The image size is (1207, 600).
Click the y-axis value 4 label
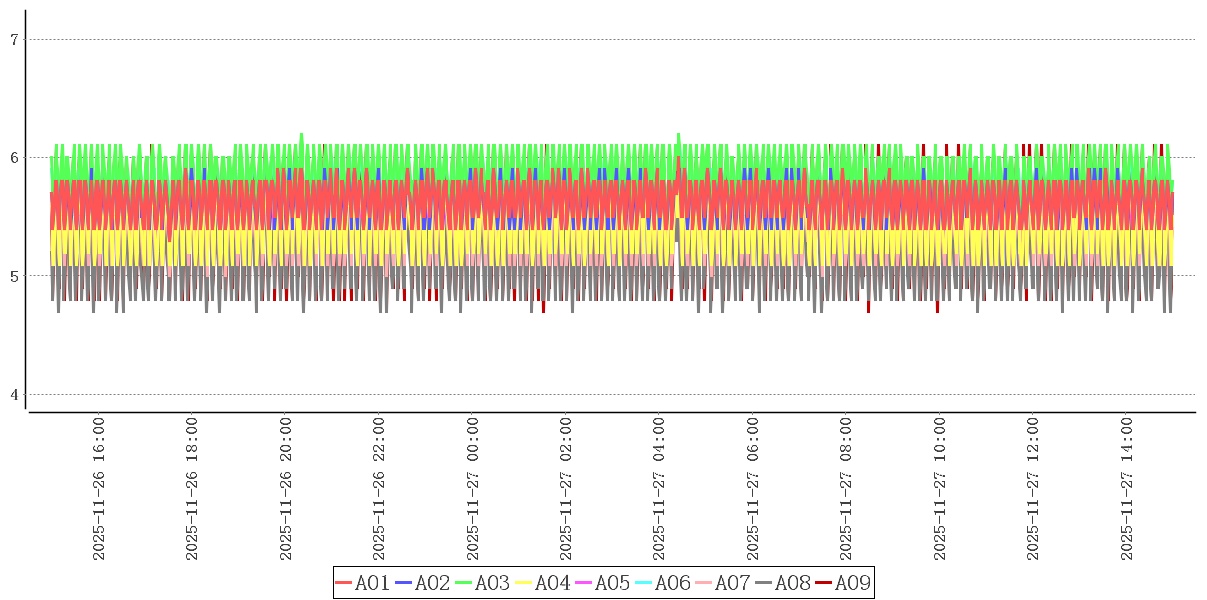click(14, 395)
